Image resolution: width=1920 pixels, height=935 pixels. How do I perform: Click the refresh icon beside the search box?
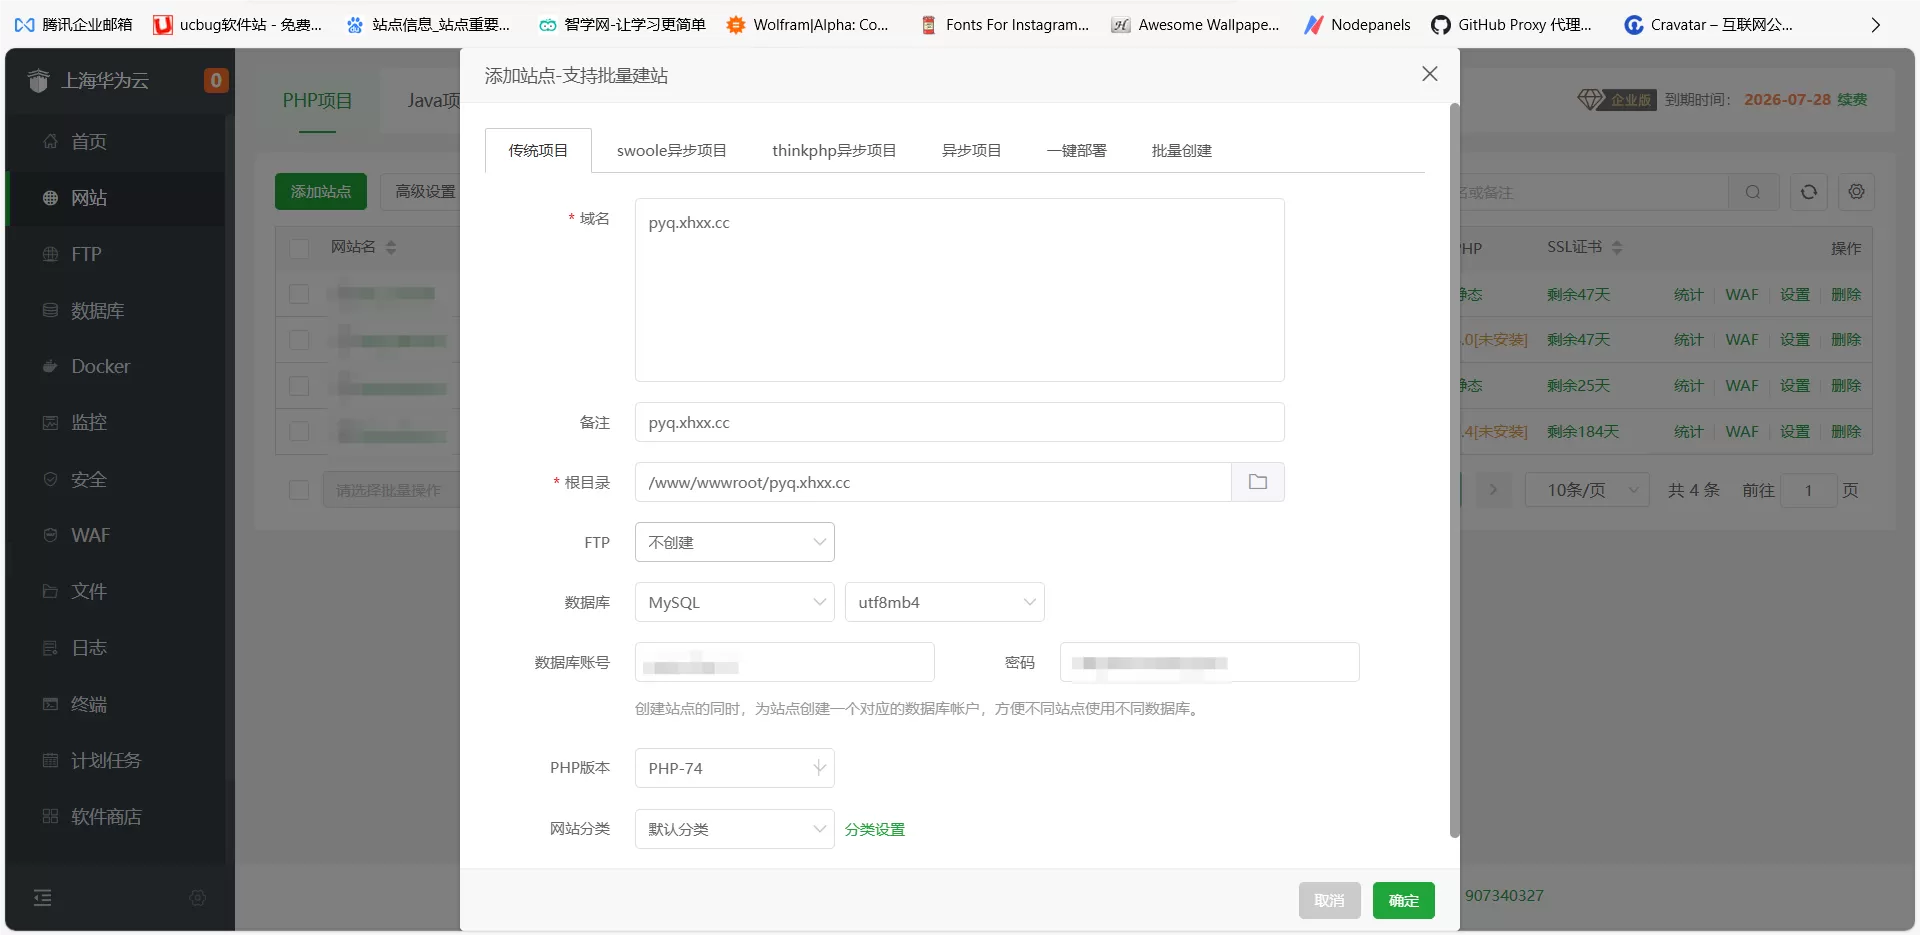(1808, 192)
